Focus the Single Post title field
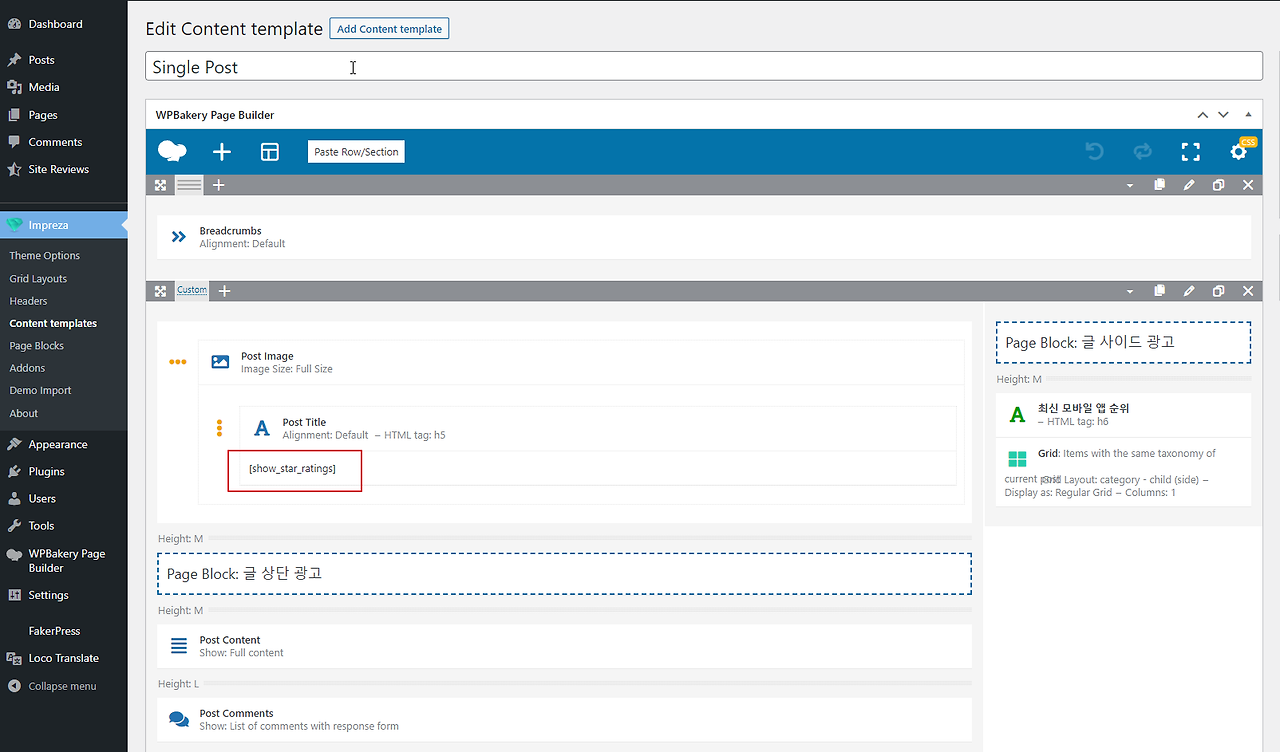The height and width of the screenshot is (752, 1280). tap(704, 67)
